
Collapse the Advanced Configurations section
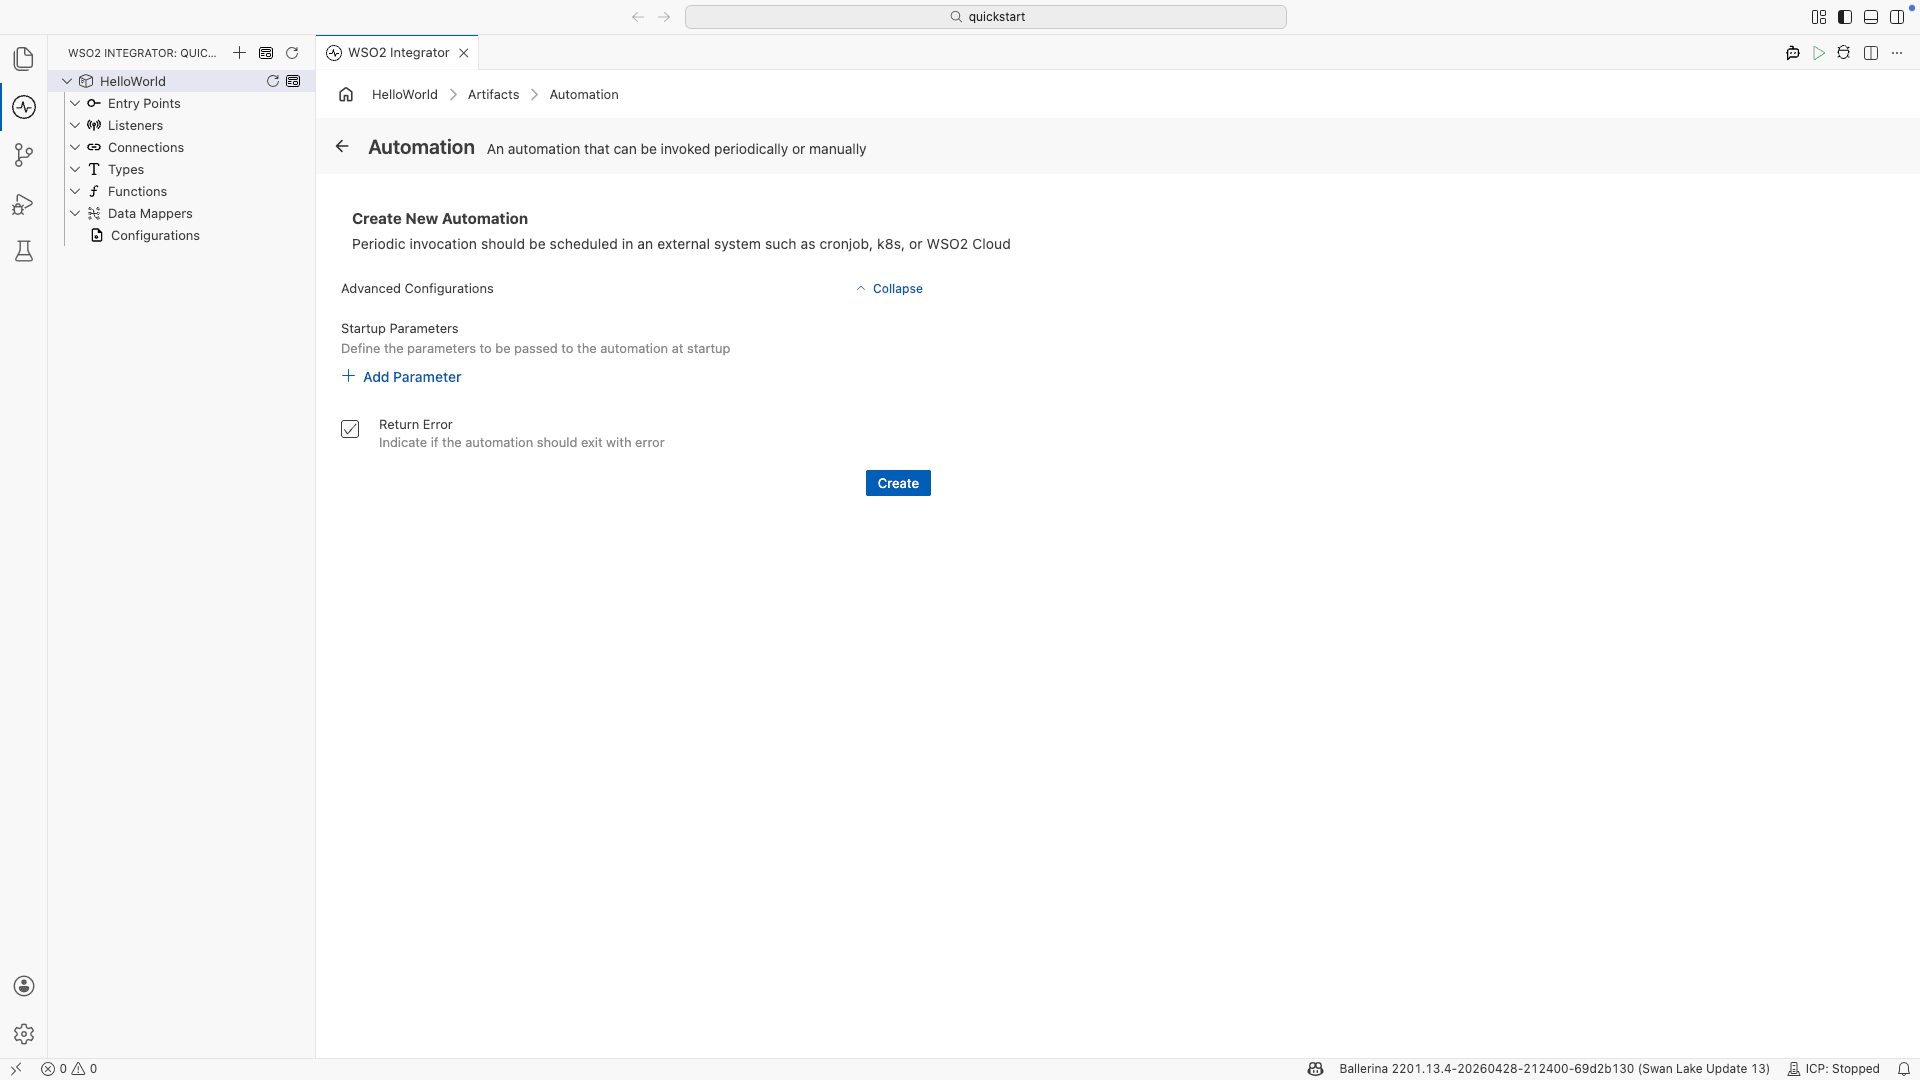(x=889, y=289)
